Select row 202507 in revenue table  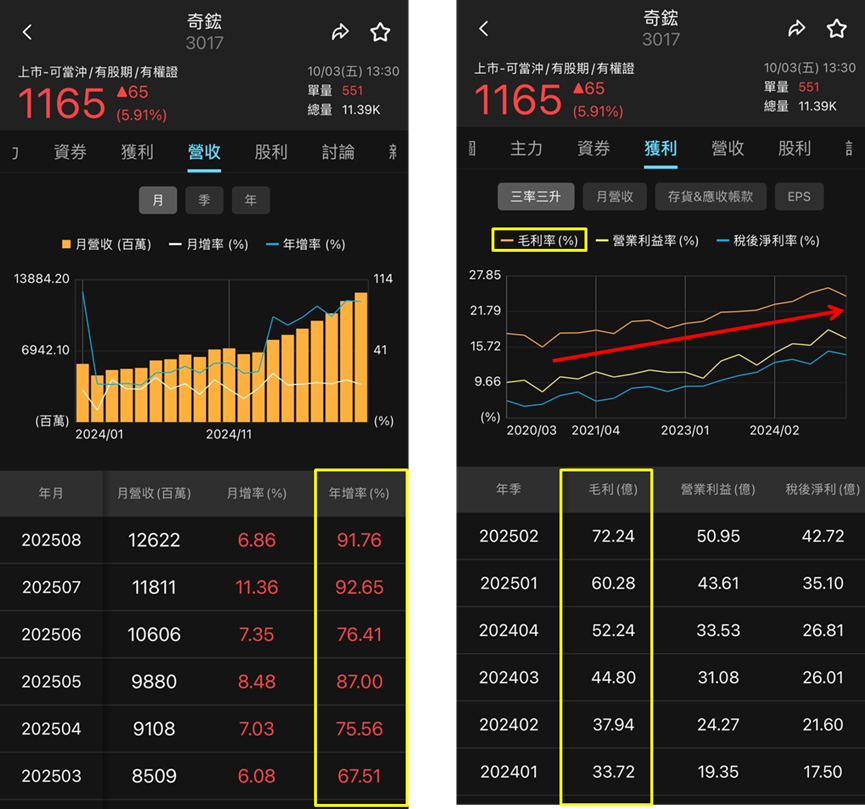point(204,587)
